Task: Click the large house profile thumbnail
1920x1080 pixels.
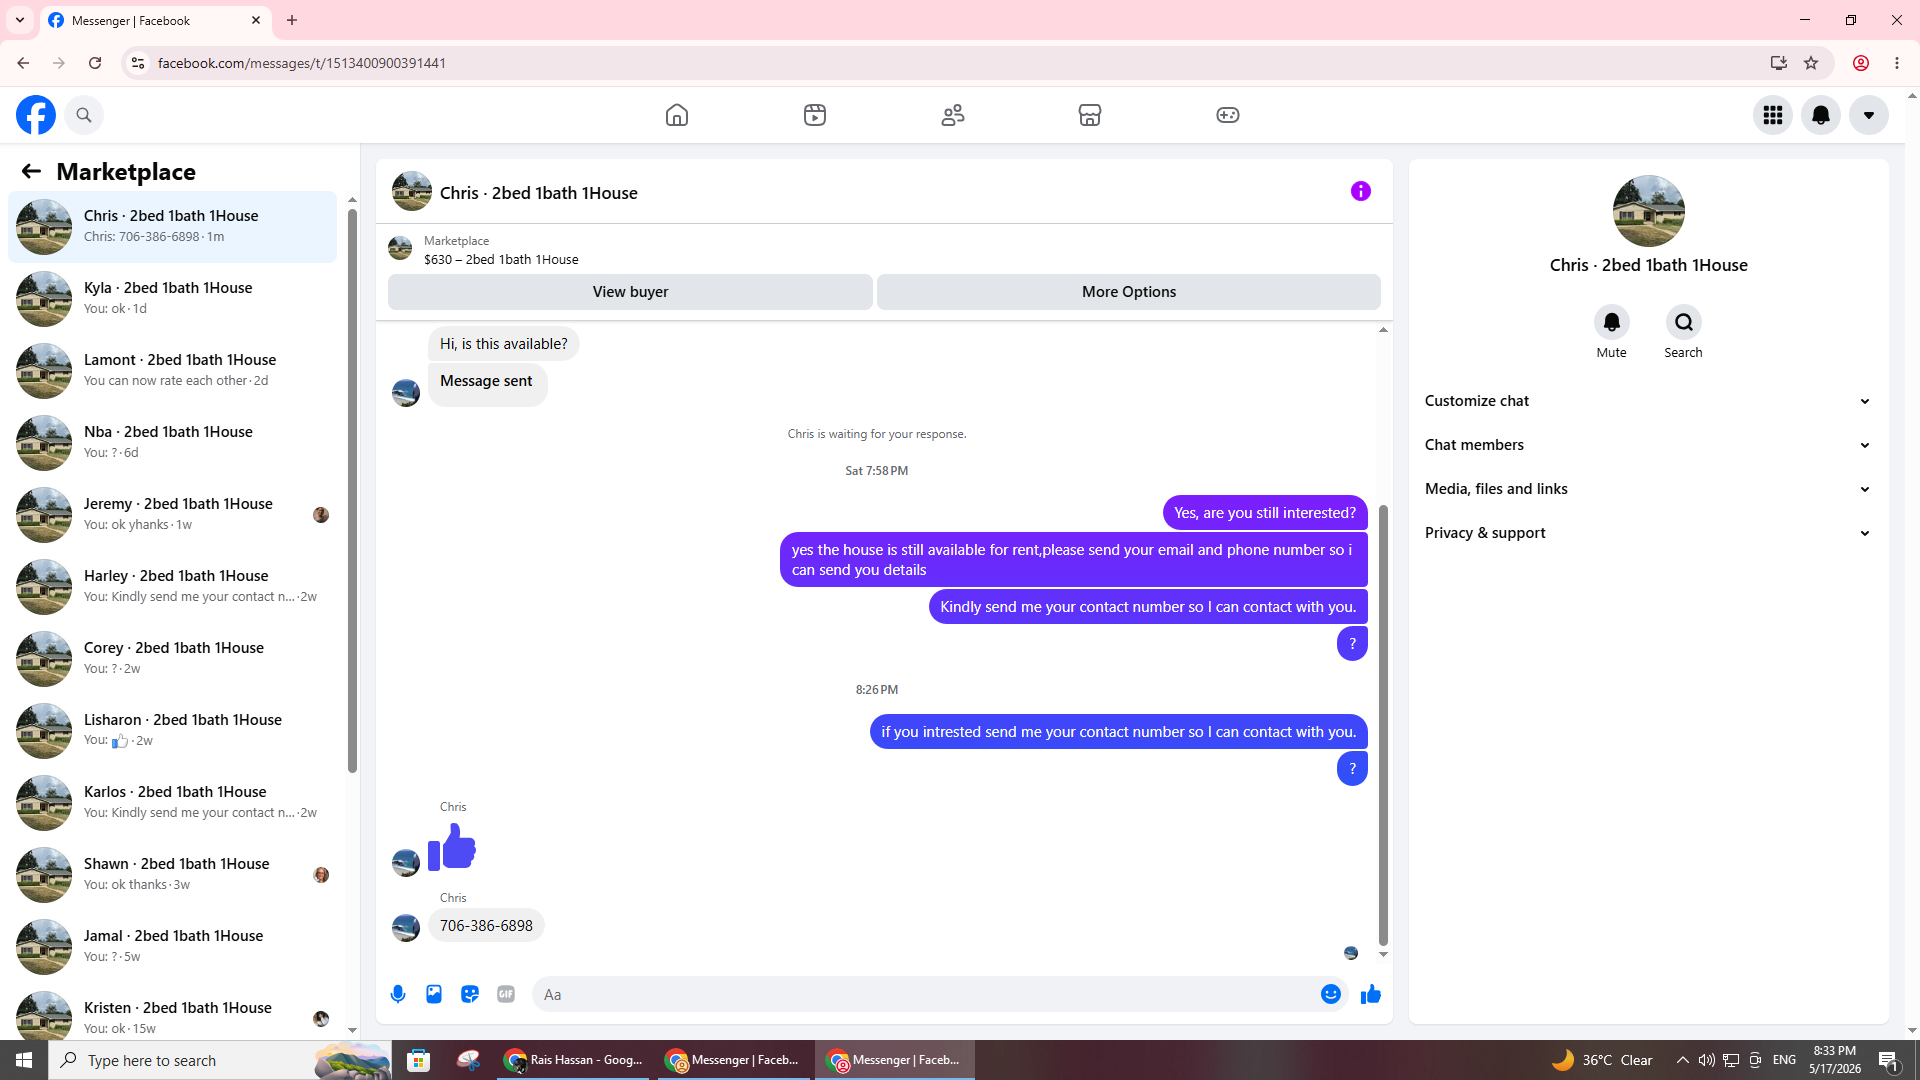Action: coord(1648,211)
